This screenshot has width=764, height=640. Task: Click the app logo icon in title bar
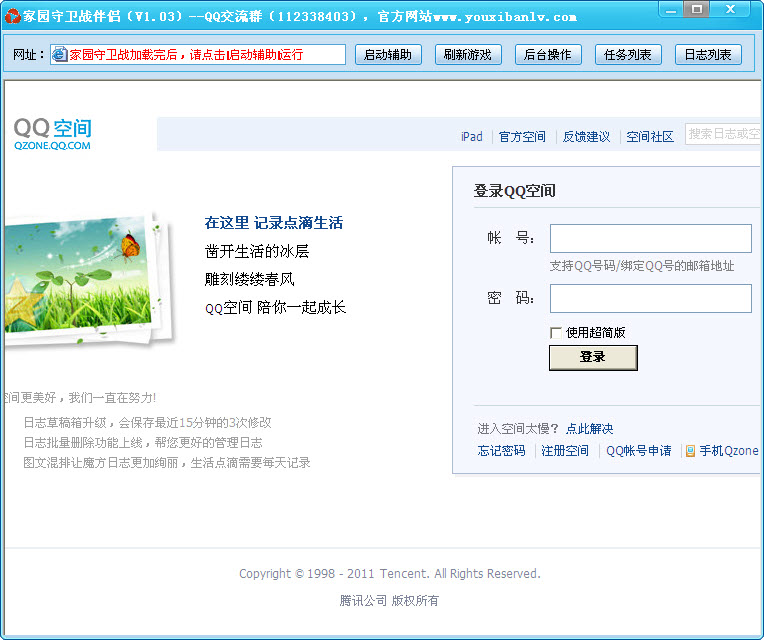tap(12, 16)
